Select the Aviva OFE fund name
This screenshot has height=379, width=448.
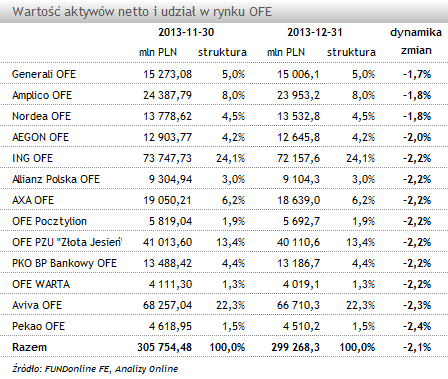coord(37,305)
